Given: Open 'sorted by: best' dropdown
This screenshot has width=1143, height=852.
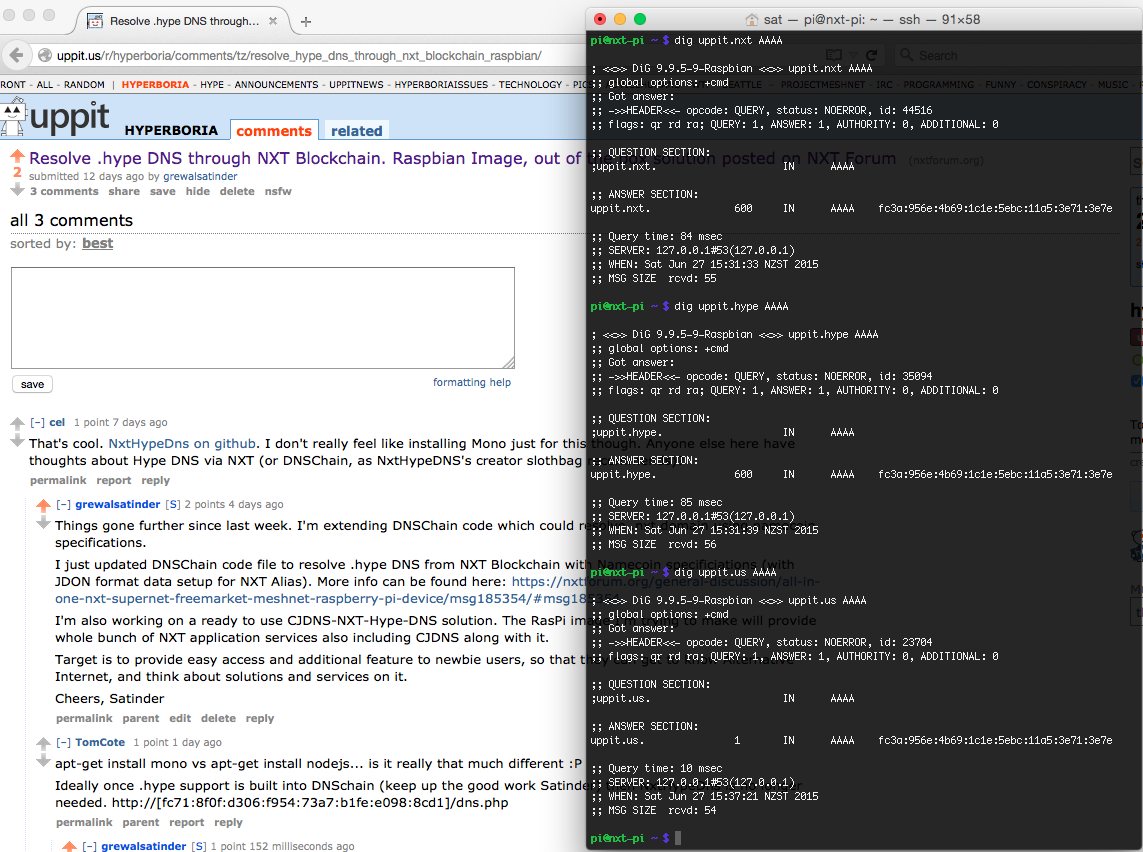Looking at the screenshot, I should pos(98,243).
